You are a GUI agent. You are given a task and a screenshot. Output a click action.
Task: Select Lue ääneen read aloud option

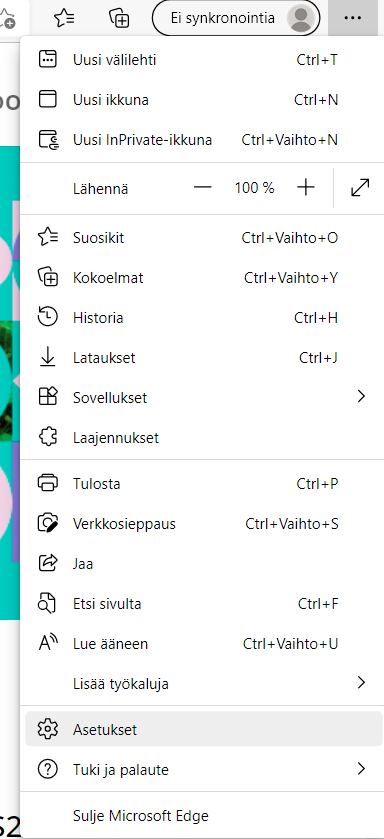tap(204, 644)
